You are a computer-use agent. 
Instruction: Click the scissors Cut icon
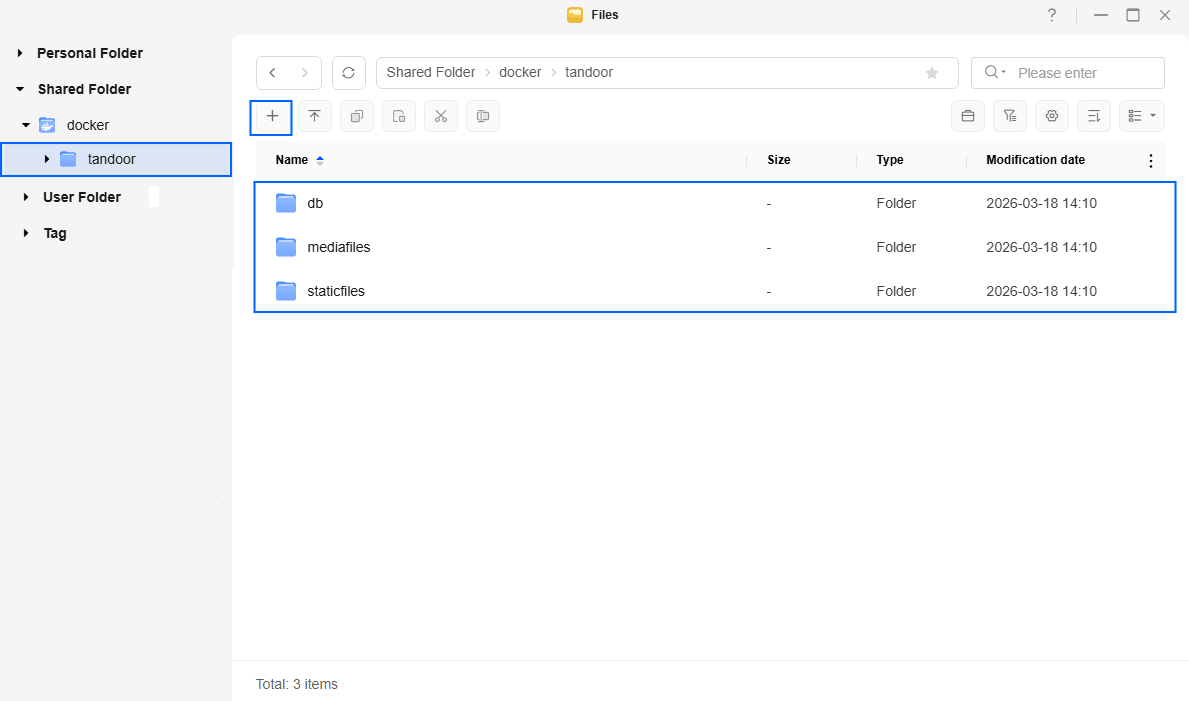coord(440,117)
